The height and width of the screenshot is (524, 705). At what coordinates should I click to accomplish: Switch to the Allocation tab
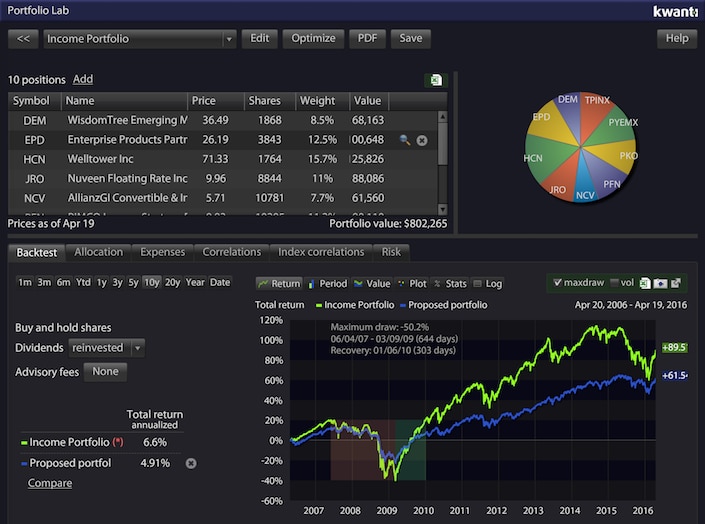98,252
